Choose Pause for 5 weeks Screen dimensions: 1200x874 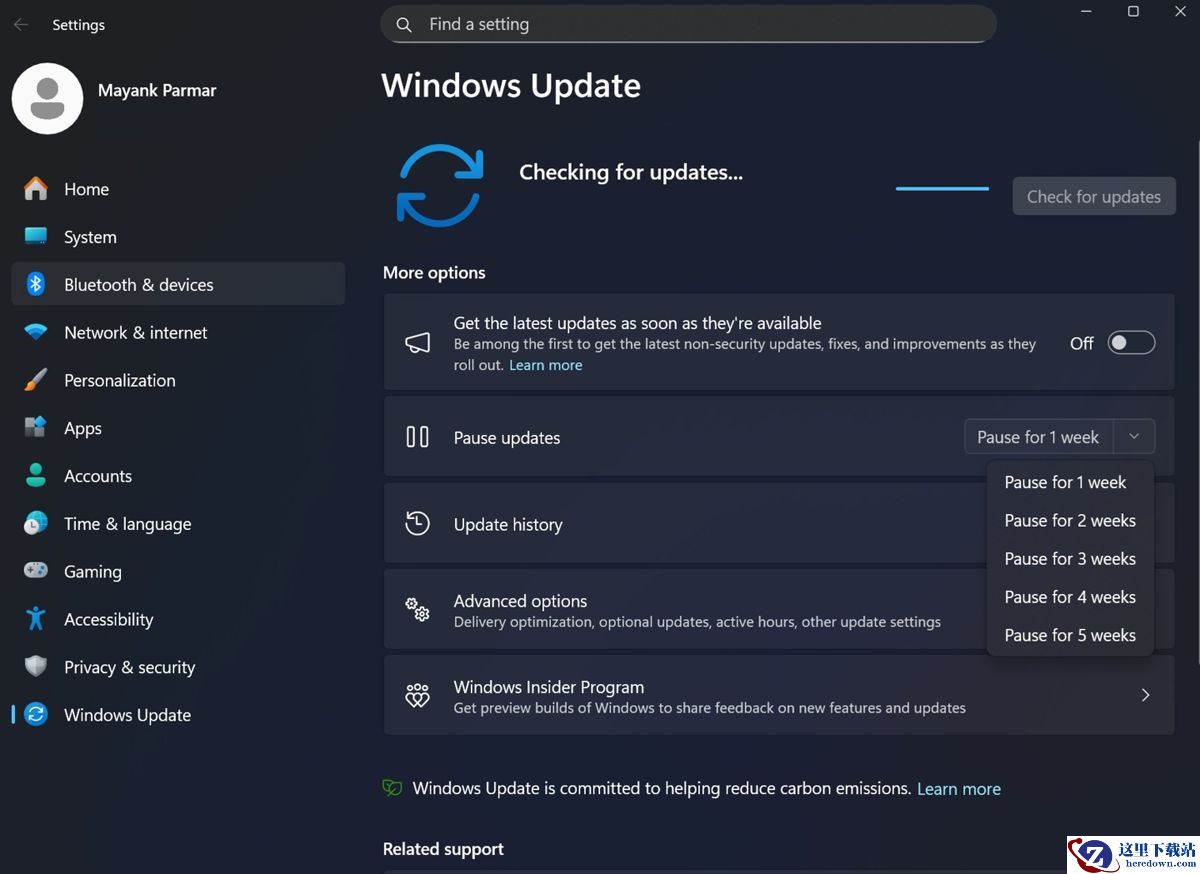click(1070, 635)
